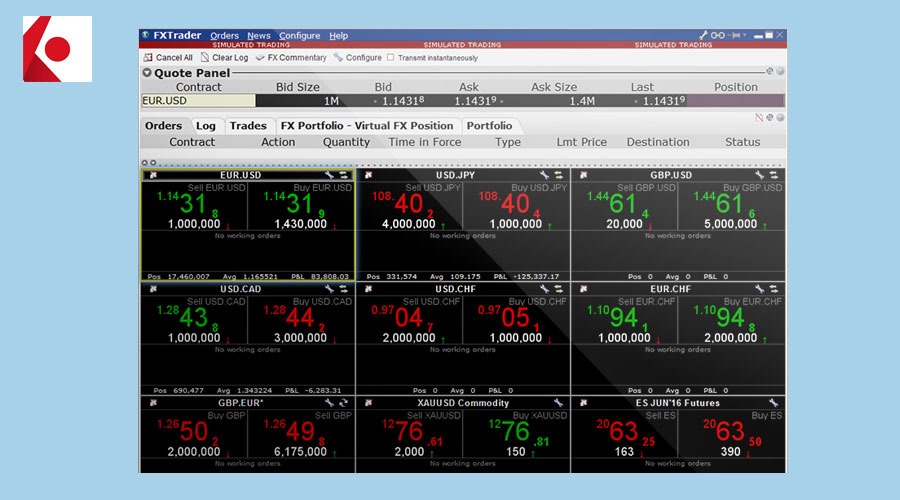Open the wrench settings of the GBP.EUR cell
The image size is (900, 500).
point(329,403)
